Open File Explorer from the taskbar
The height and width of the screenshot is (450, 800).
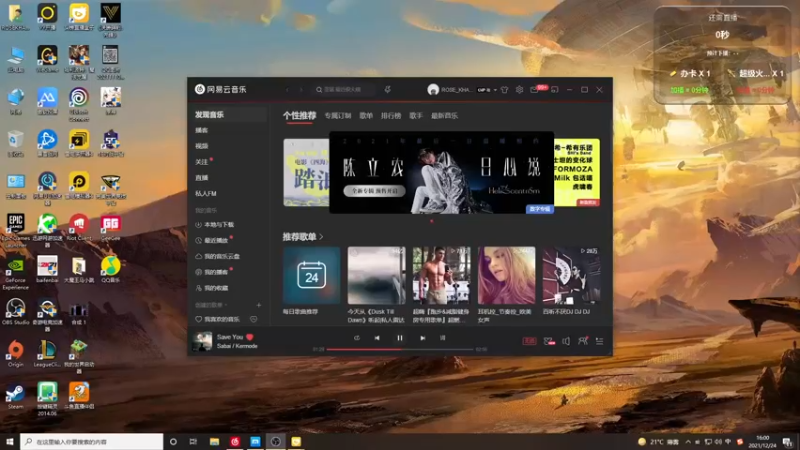pyautogui.click(x=214, y=441)
